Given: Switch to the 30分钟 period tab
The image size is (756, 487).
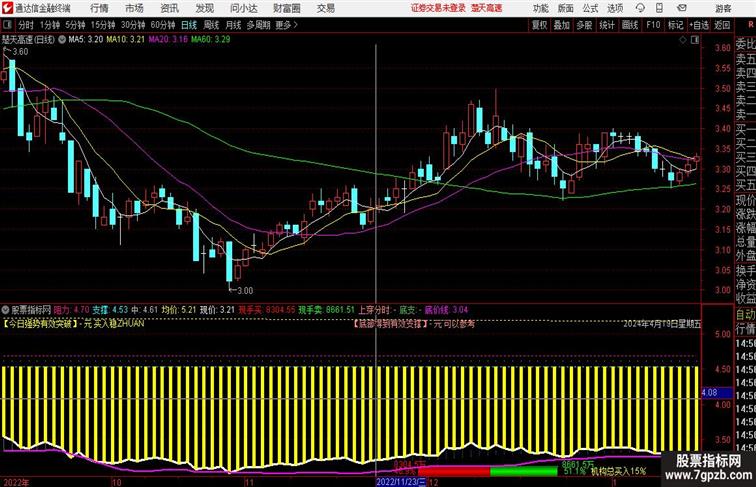Looking at the screenshot, I should pyautogui.click(x=133, y=25).
